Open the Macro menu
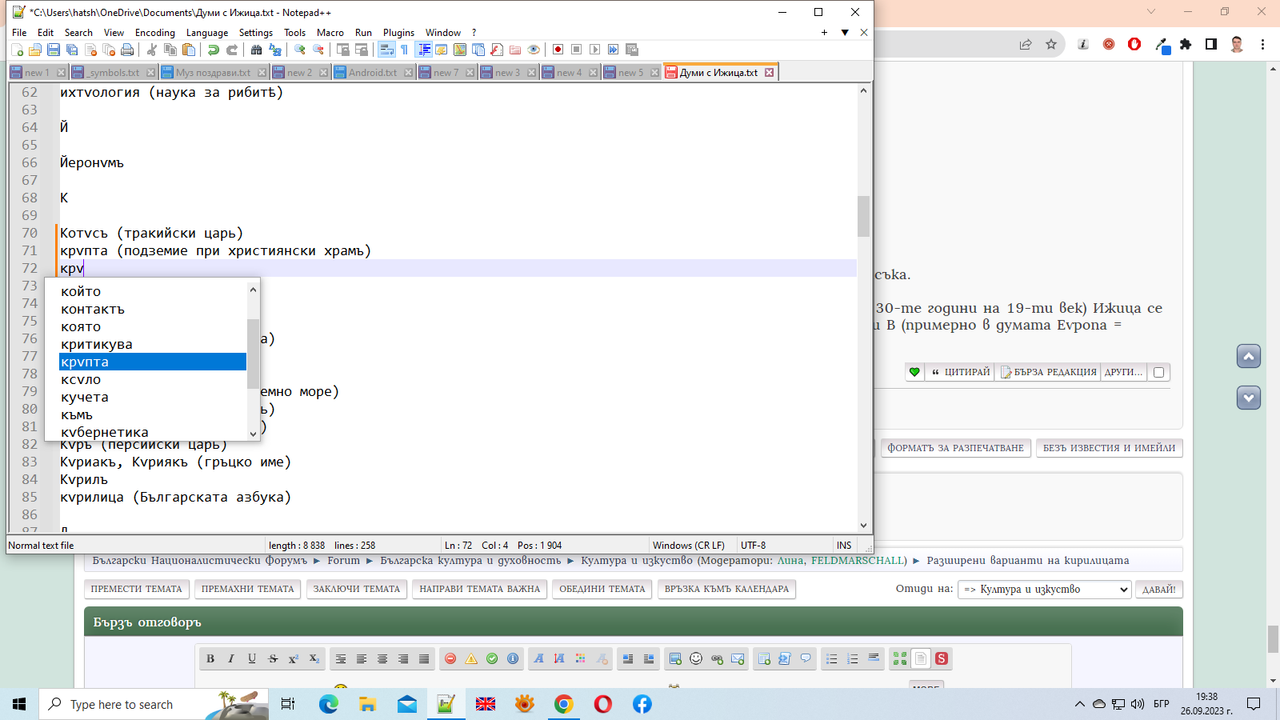Viewport: 1280px width, 720px height. tap(330, 32)
